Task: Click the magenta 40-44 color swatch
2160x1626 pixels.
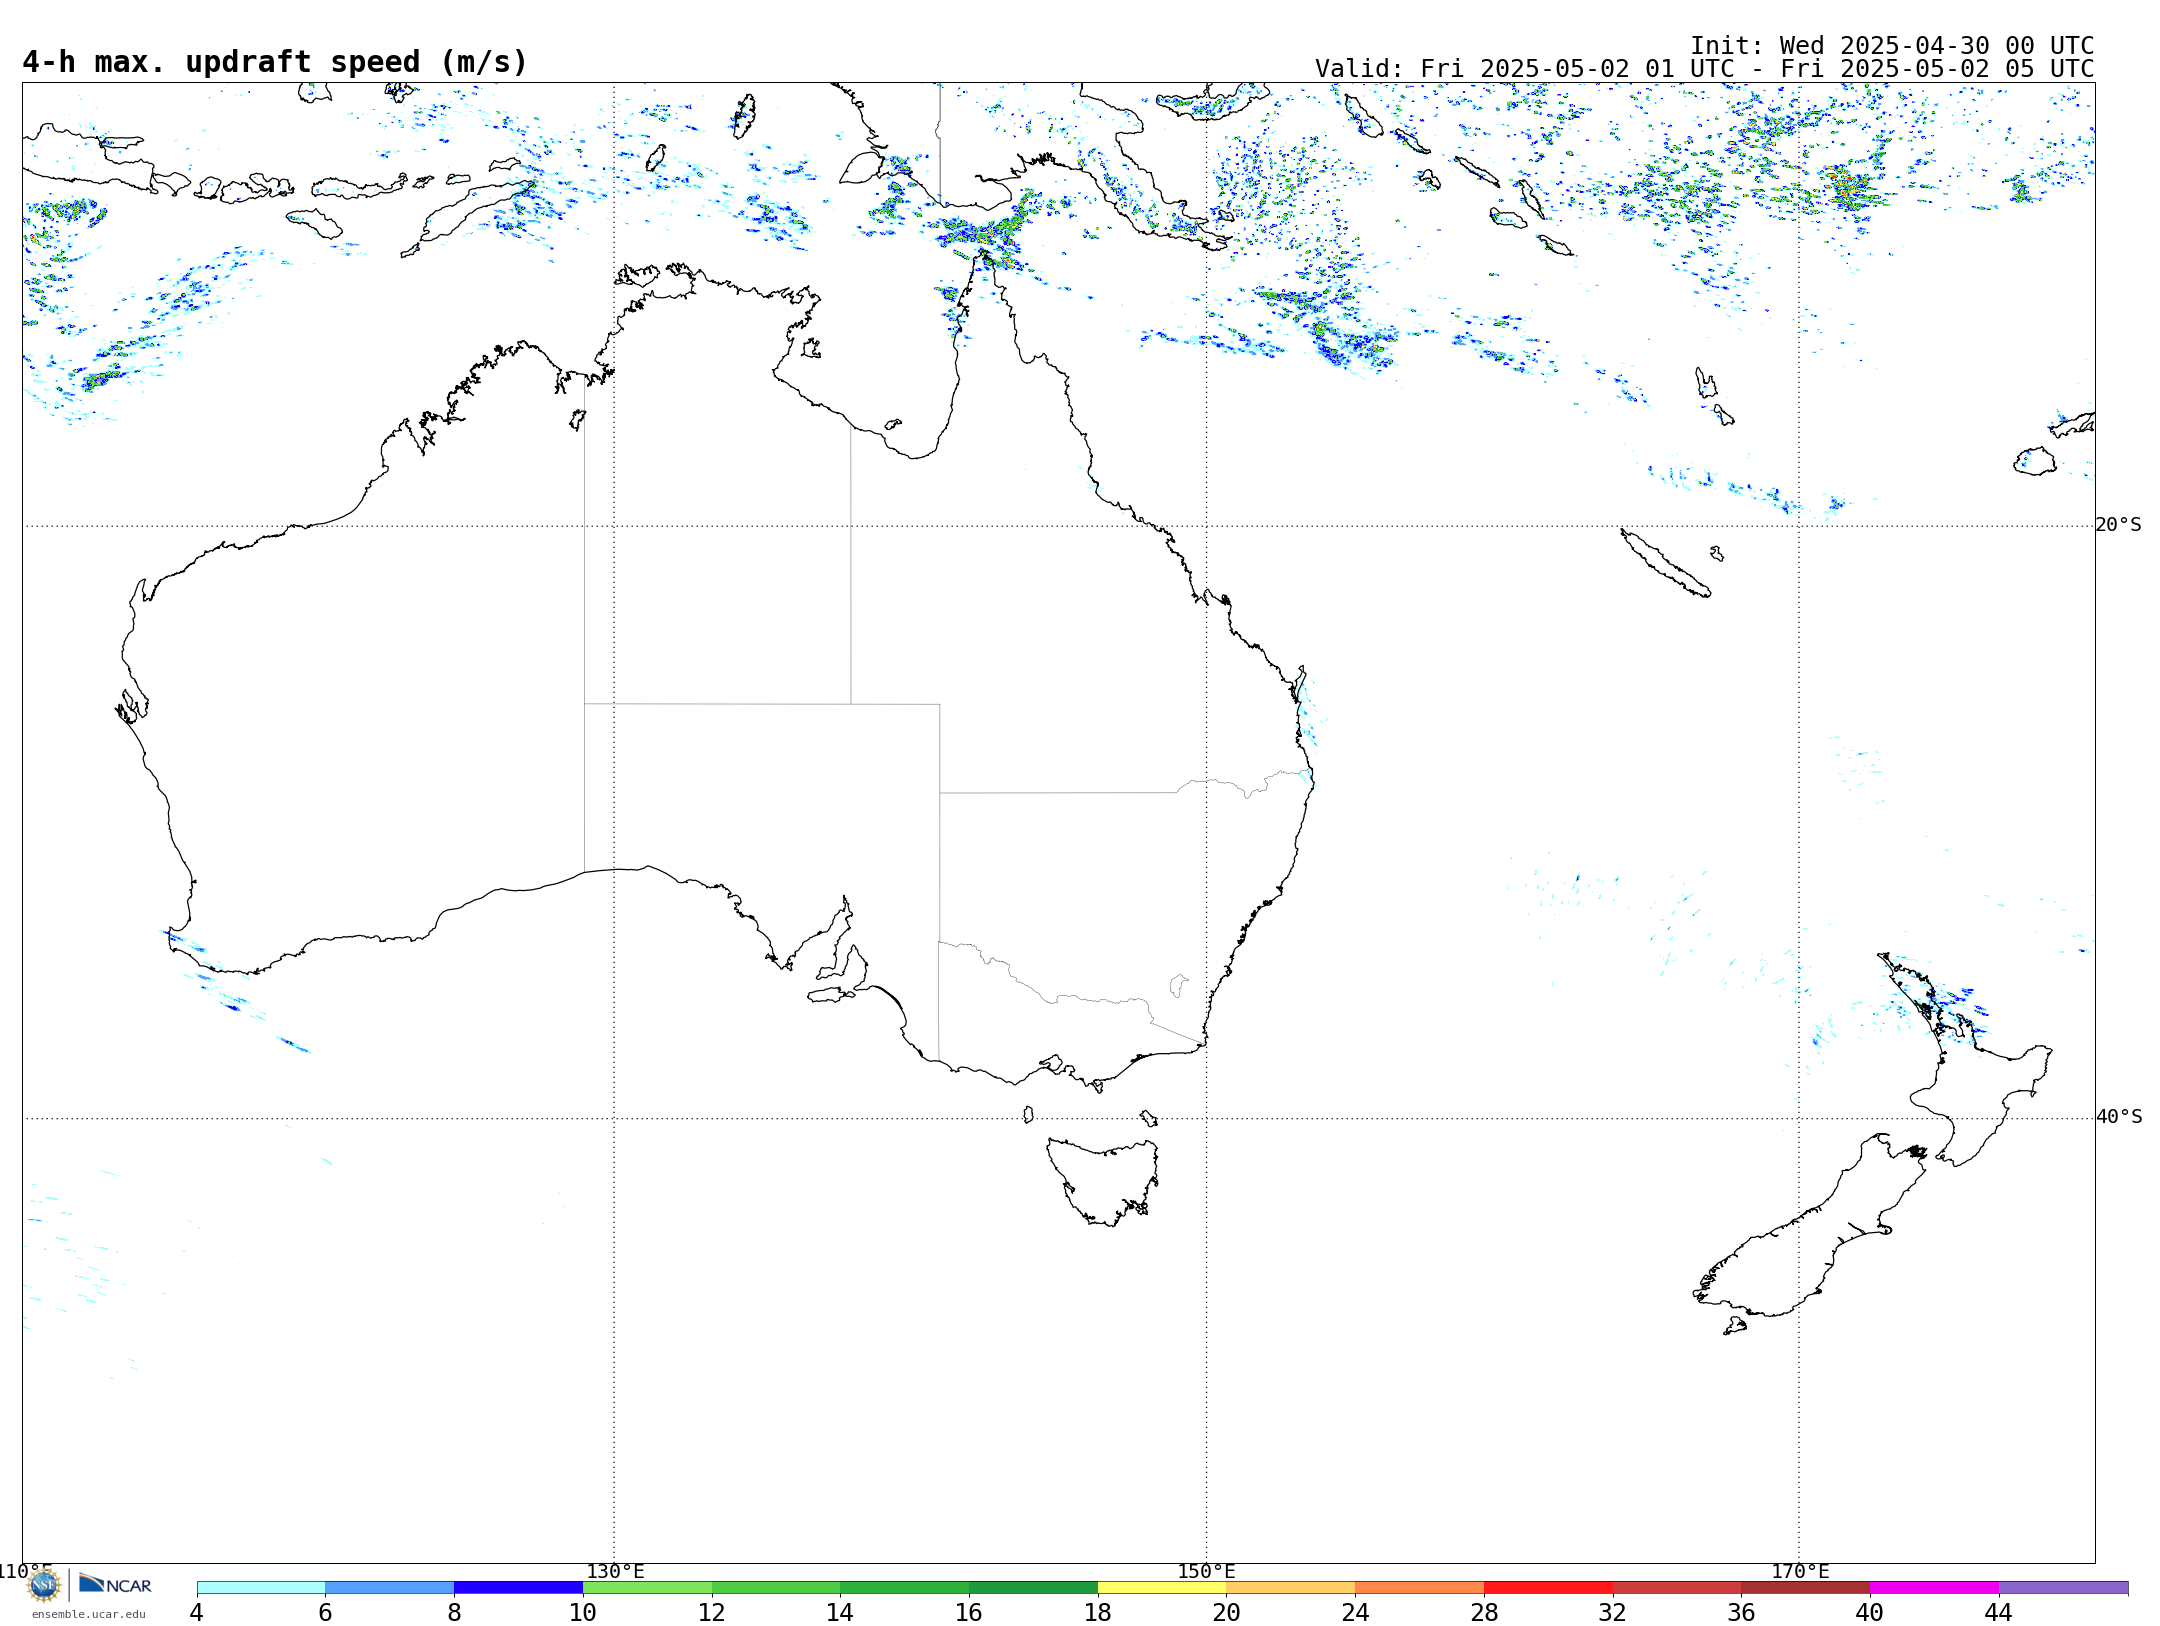Action: click(x=1934, y=1588)
